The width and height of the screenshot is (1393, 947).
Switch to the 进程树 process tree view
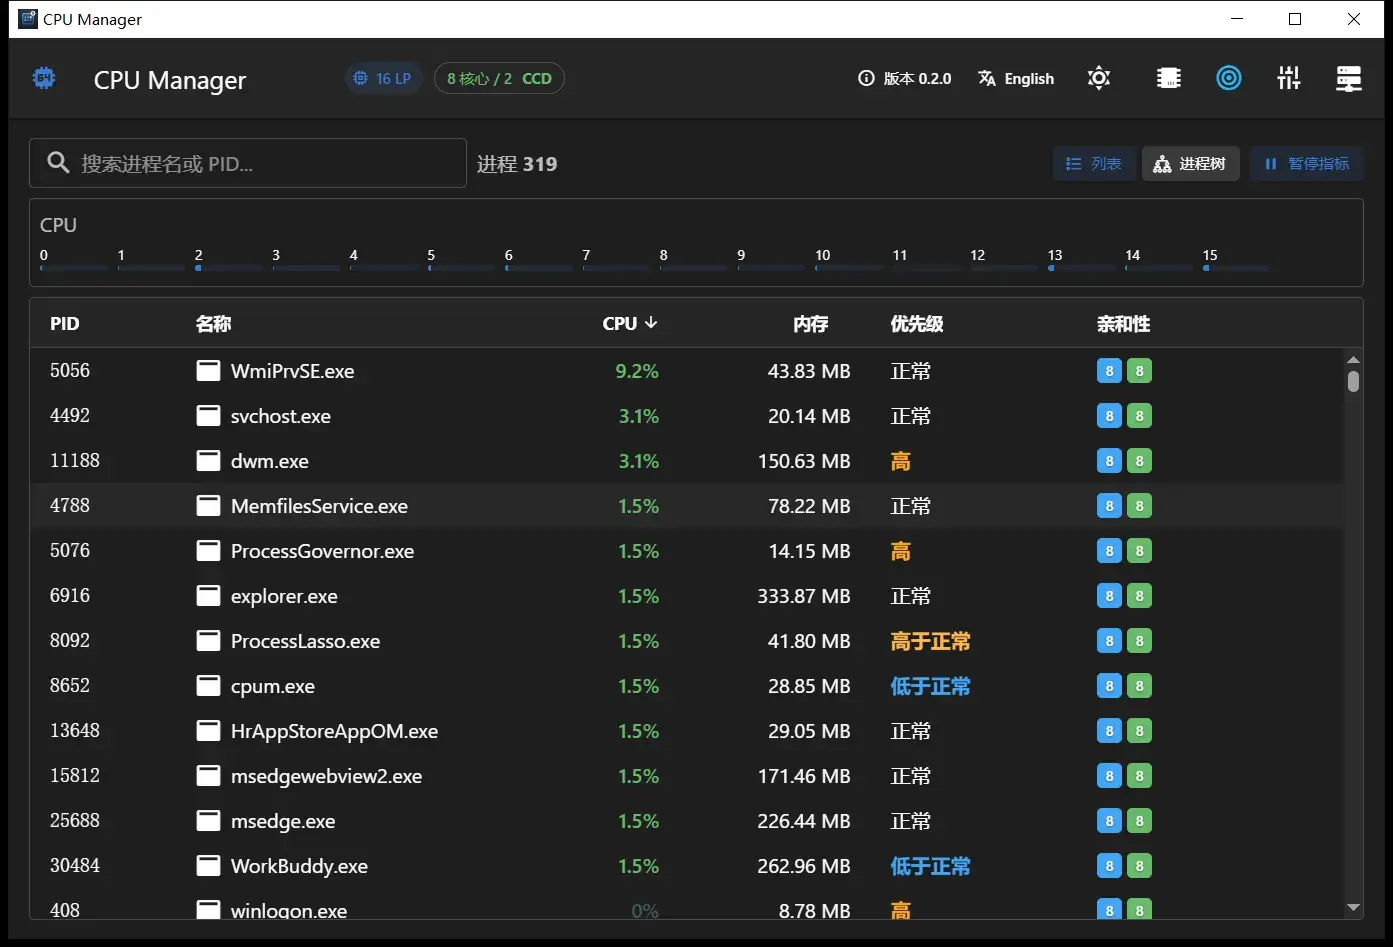1190,164
